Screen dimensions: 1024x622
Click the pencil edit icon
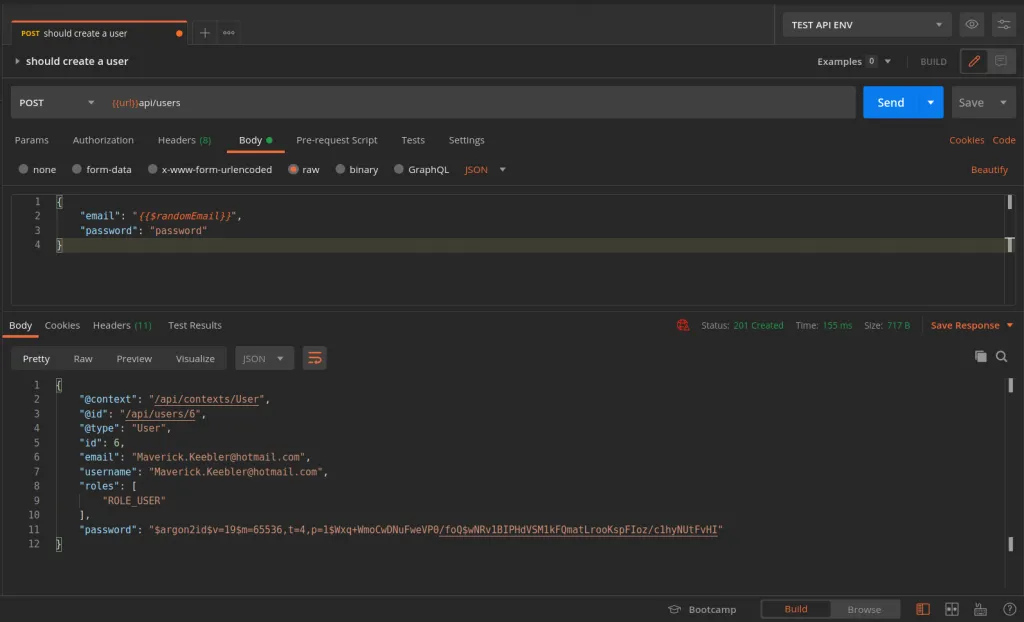(974, 61)
